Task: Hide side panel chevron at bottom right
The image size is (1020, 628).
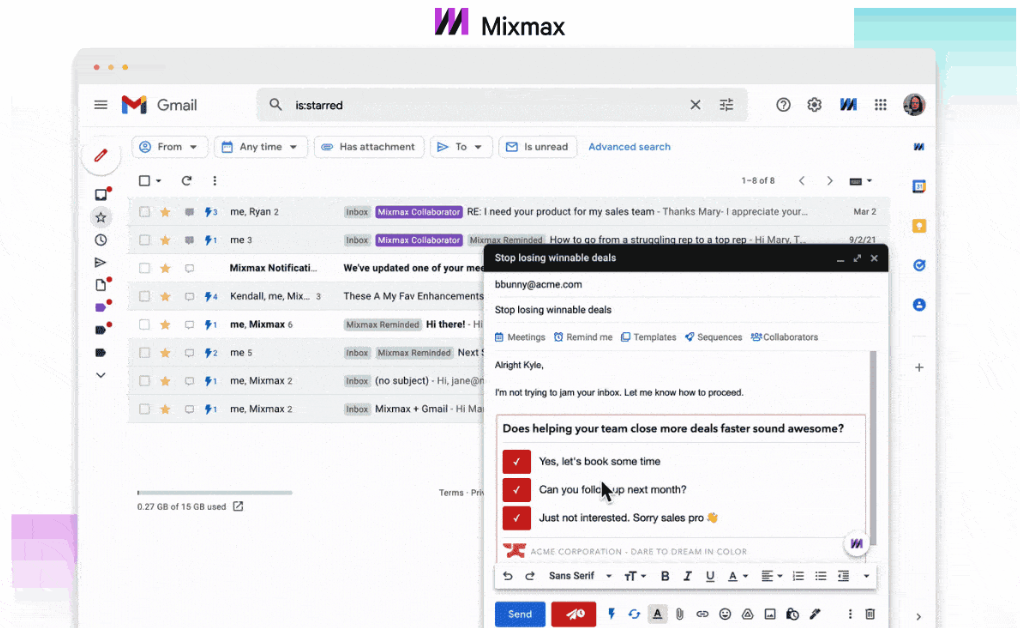Action: 919,617
